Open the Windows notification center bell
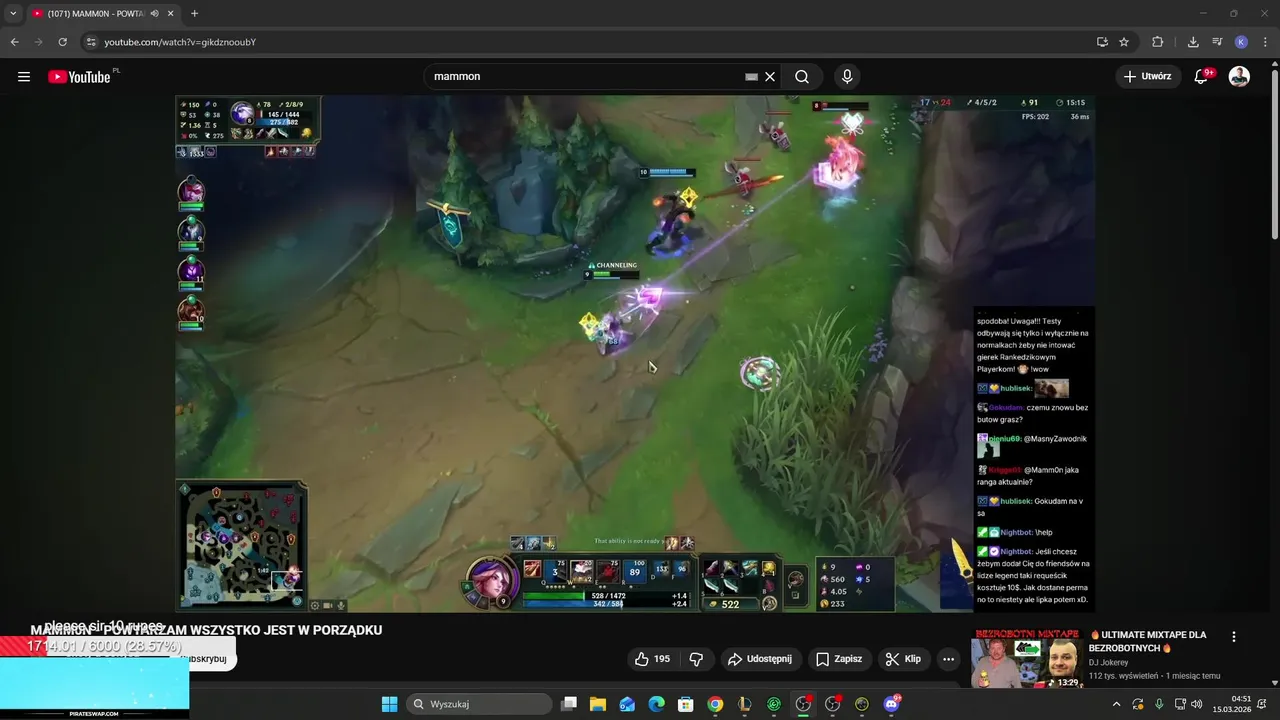This screenshot has height=720, width=1280. (x=1262, y=704)
